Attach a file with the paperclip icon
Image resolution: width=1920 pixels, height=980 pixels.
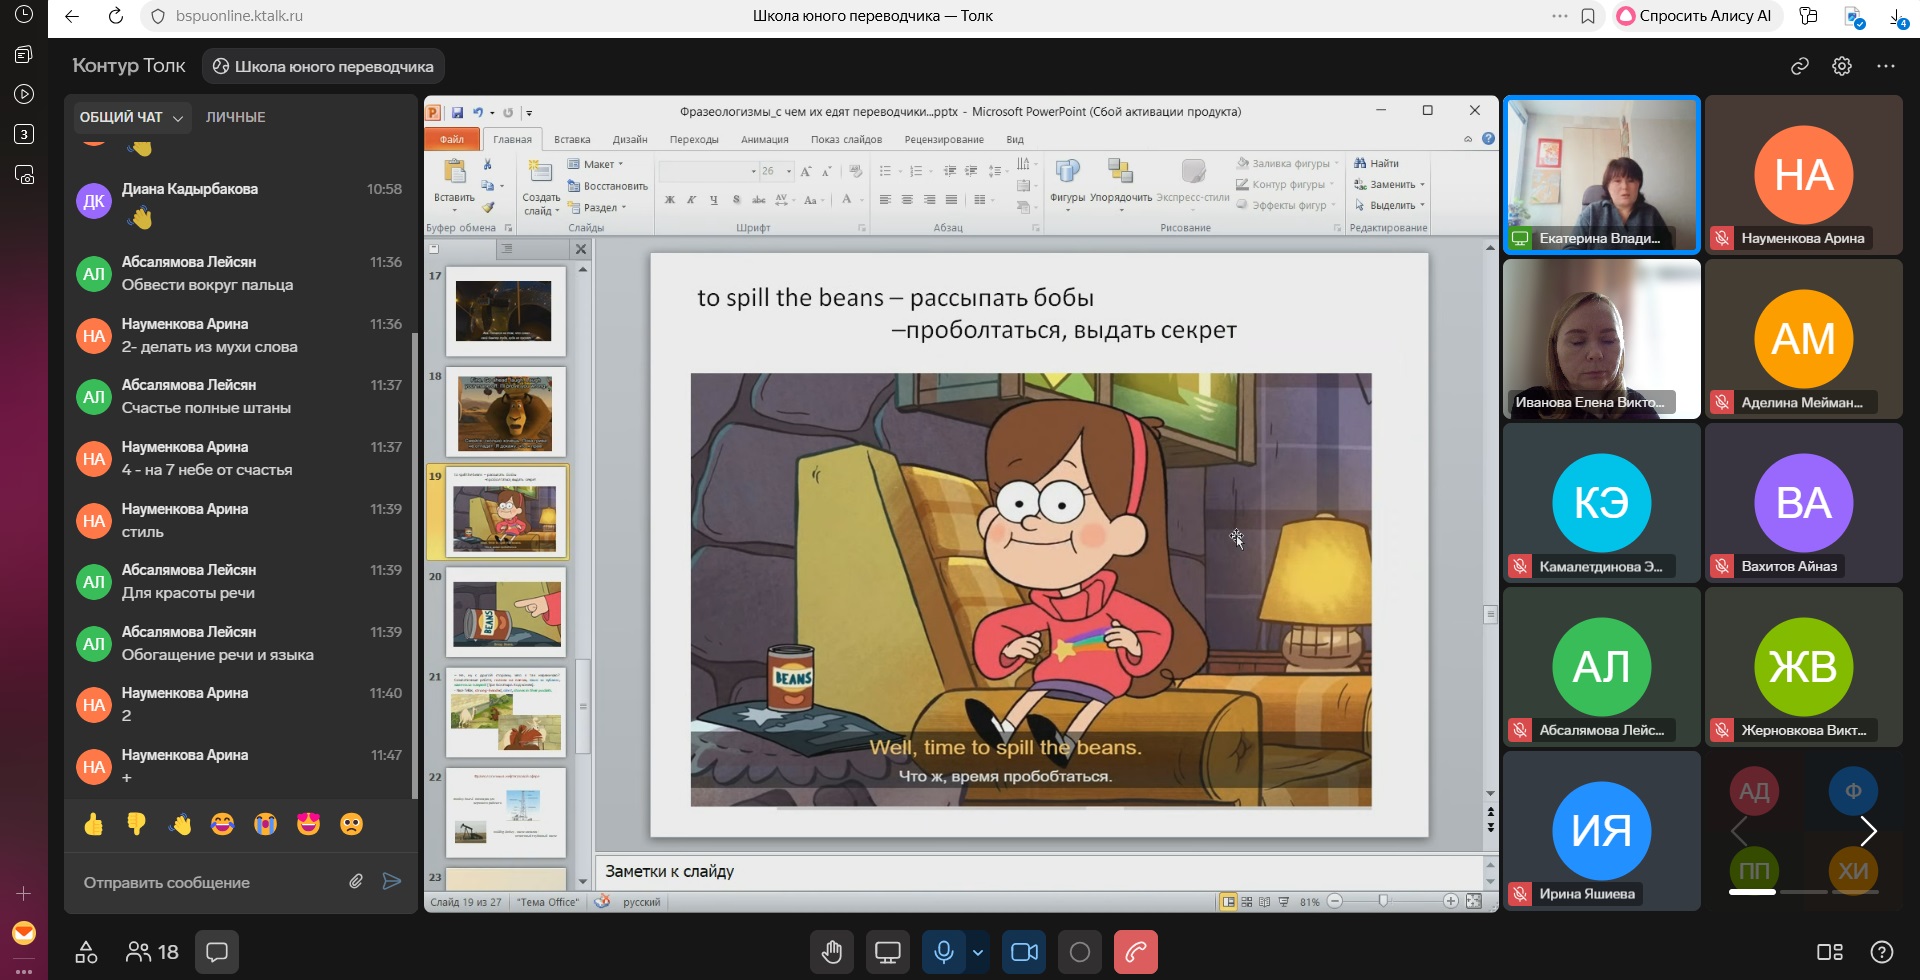(x=356, y=881)
